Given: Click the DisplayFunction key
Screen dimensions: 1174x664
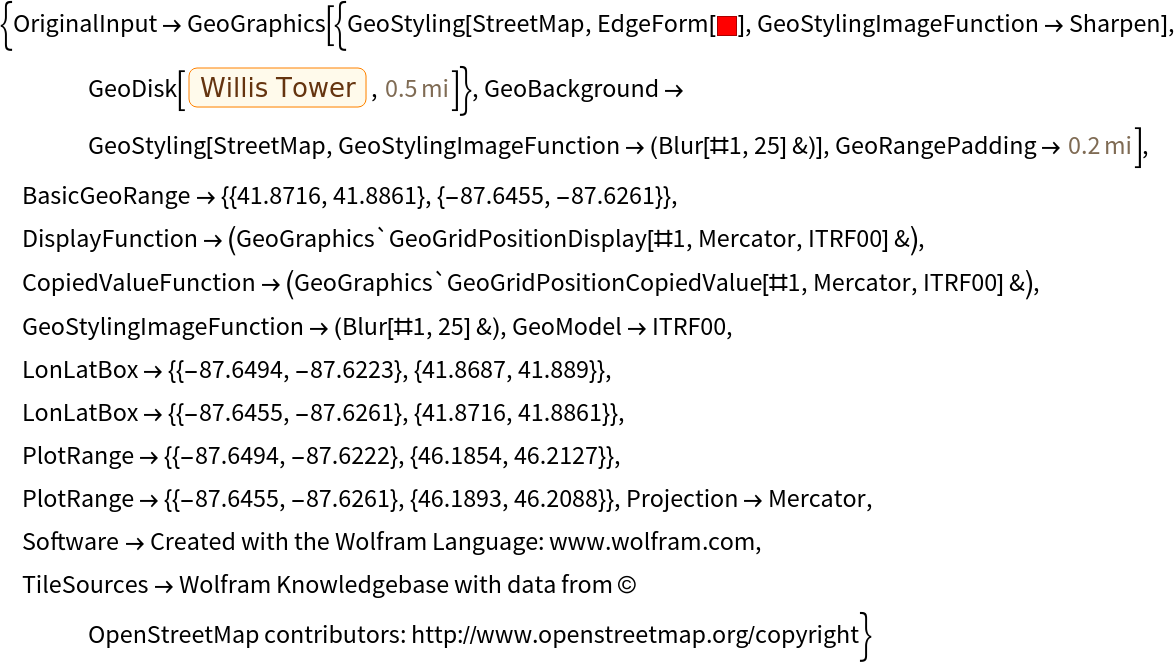Looking at the screenshot, I should (109, 239).
